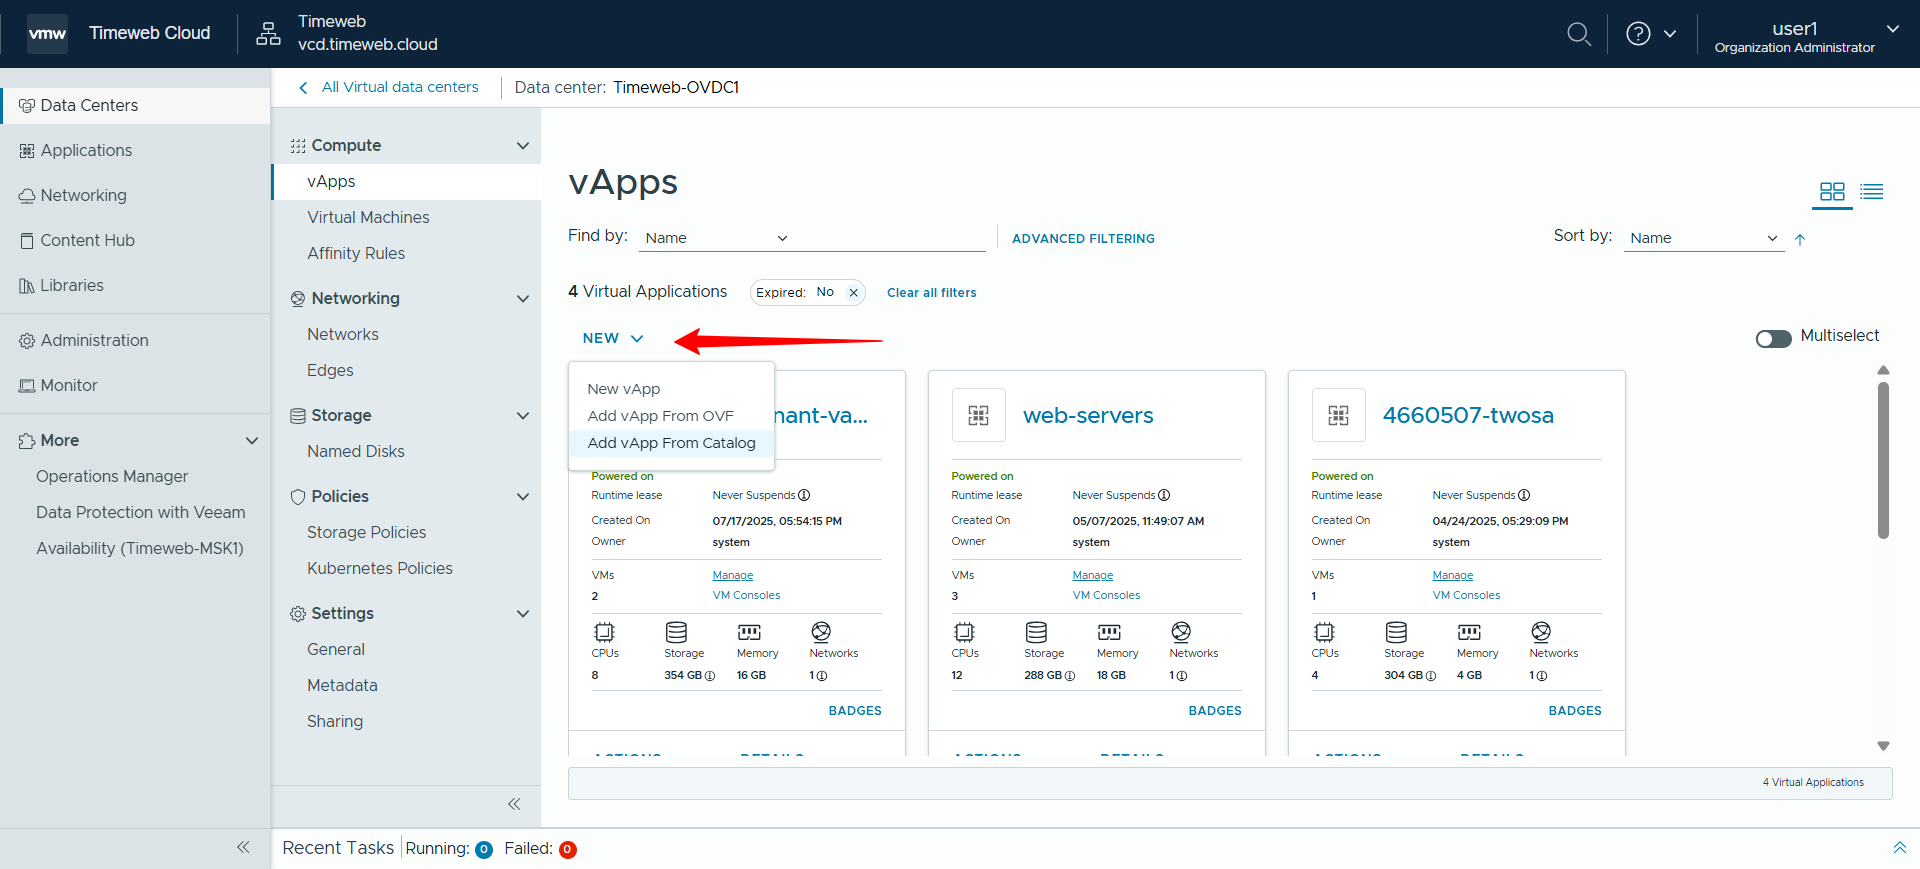Click CPUs icon on 4660507-twosa card

(1324, 632)
